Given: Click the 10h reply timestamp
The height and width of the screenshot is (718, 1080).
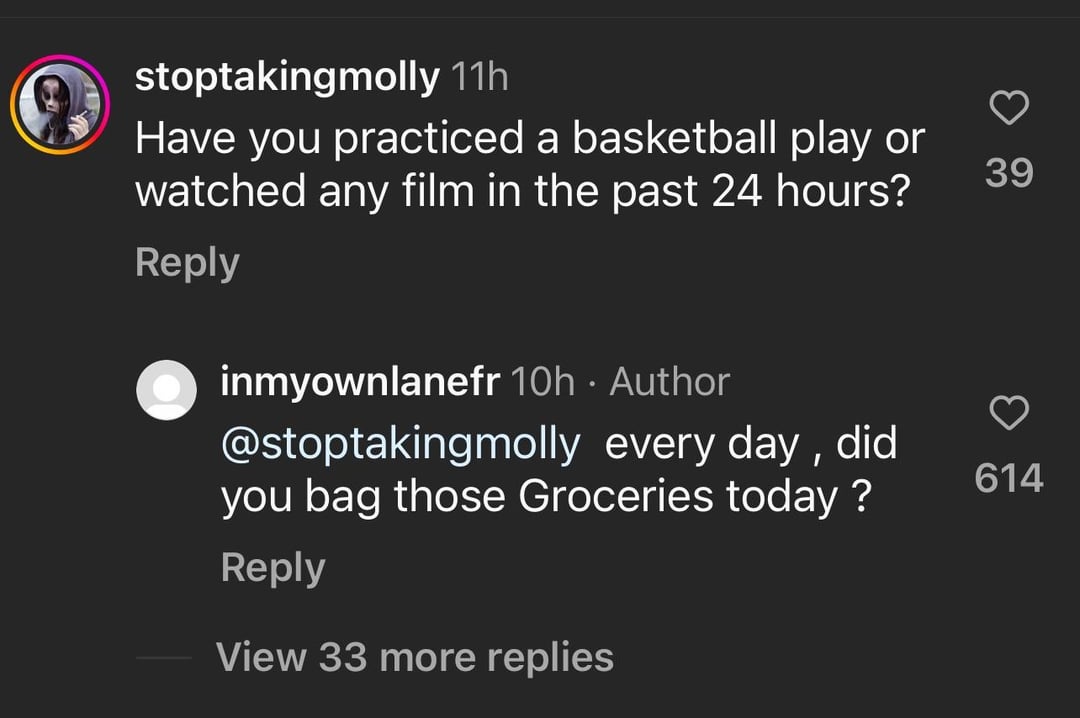Looking at the screenshot, I should 543,381.
